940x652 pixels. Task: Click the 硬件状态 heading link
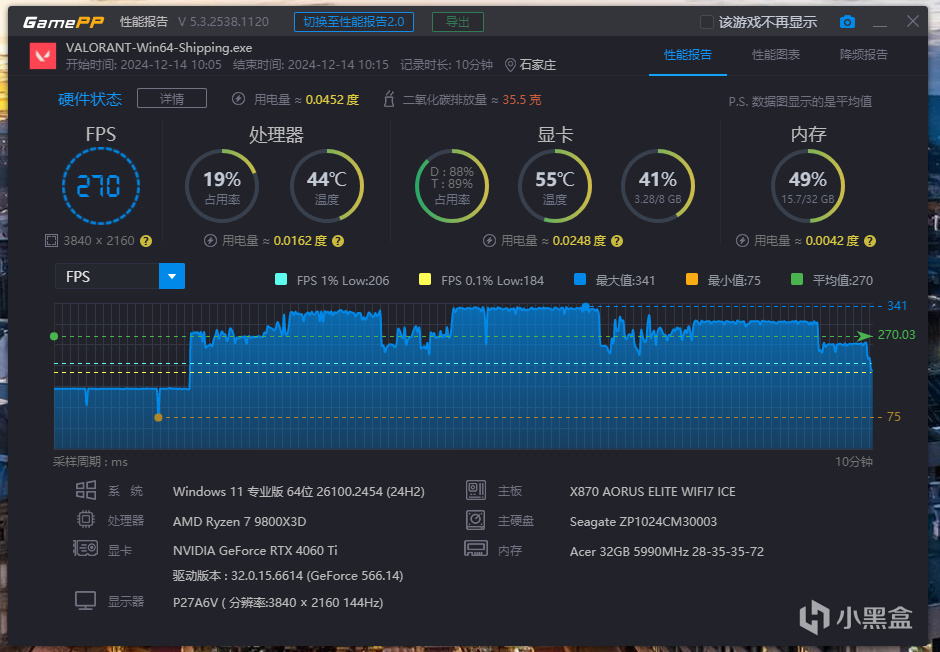90,99
